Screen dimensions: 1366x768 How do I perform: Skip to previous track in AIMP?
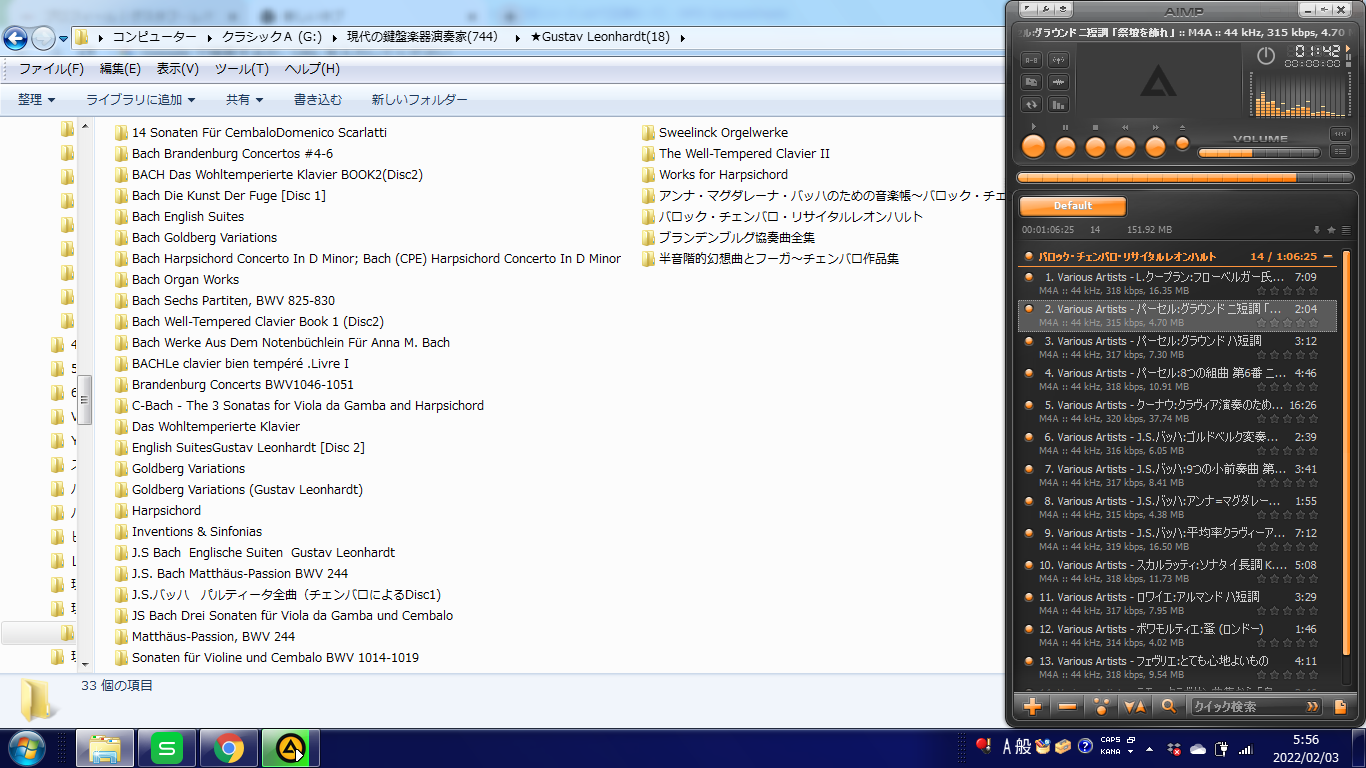[x=1125, y=147]
